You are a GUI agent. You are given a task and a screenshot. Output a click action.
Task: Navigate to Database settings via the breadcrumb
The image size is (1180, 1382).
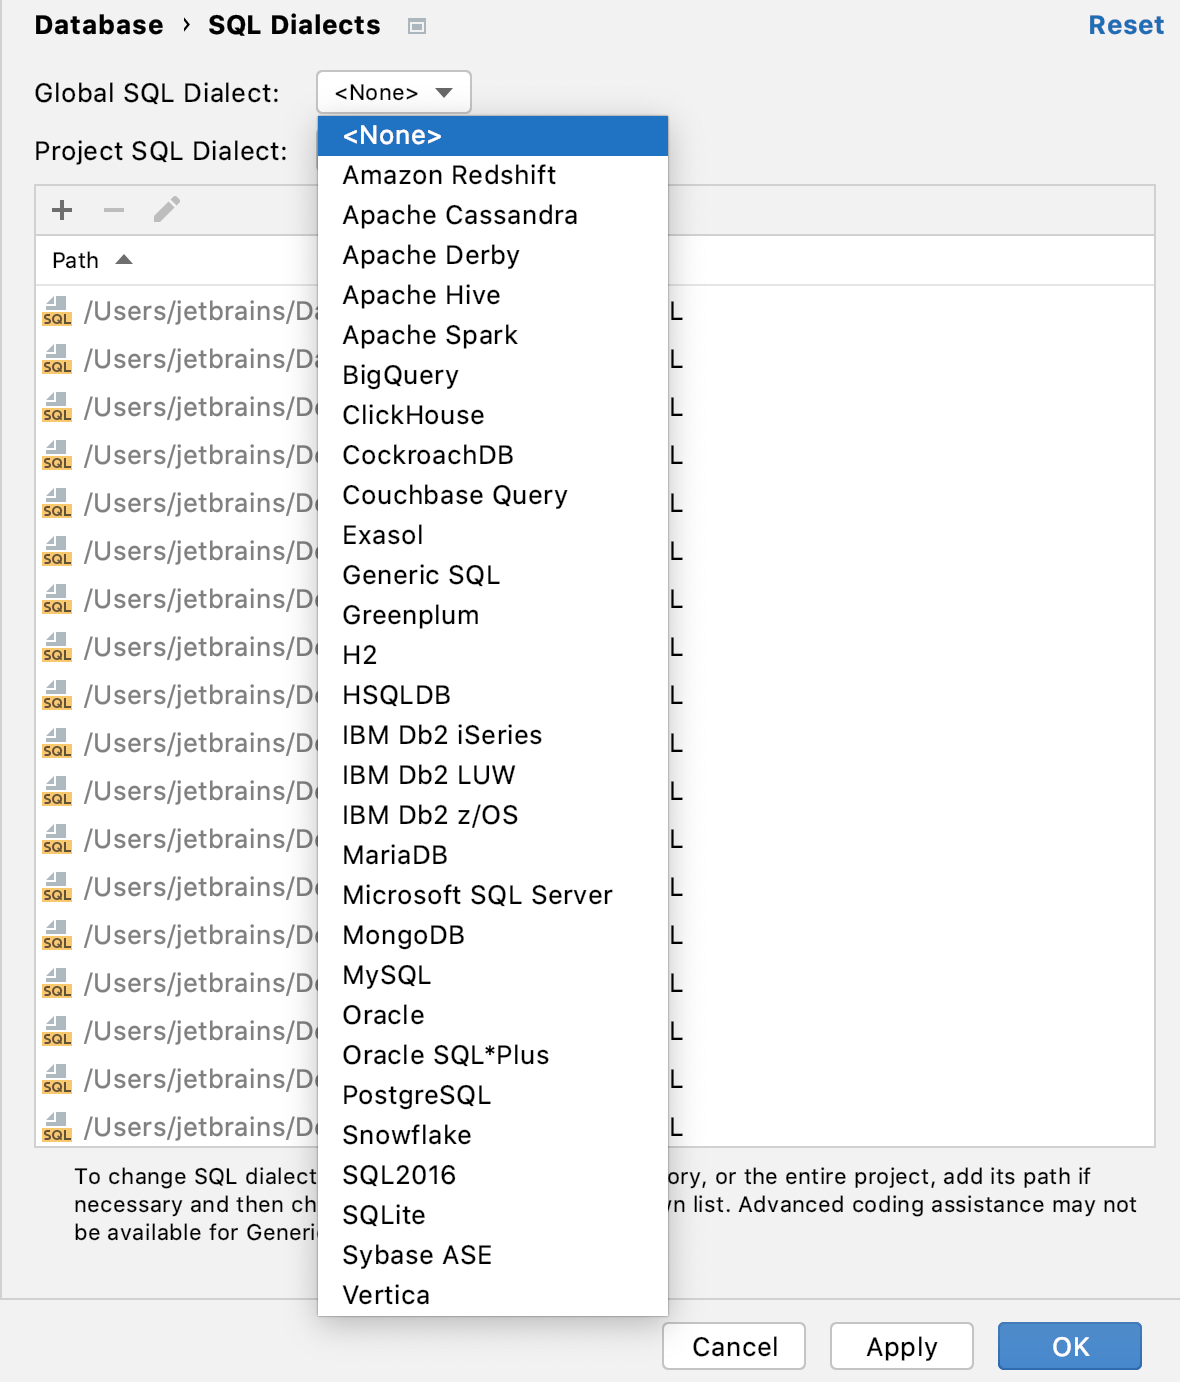point(99,25)
